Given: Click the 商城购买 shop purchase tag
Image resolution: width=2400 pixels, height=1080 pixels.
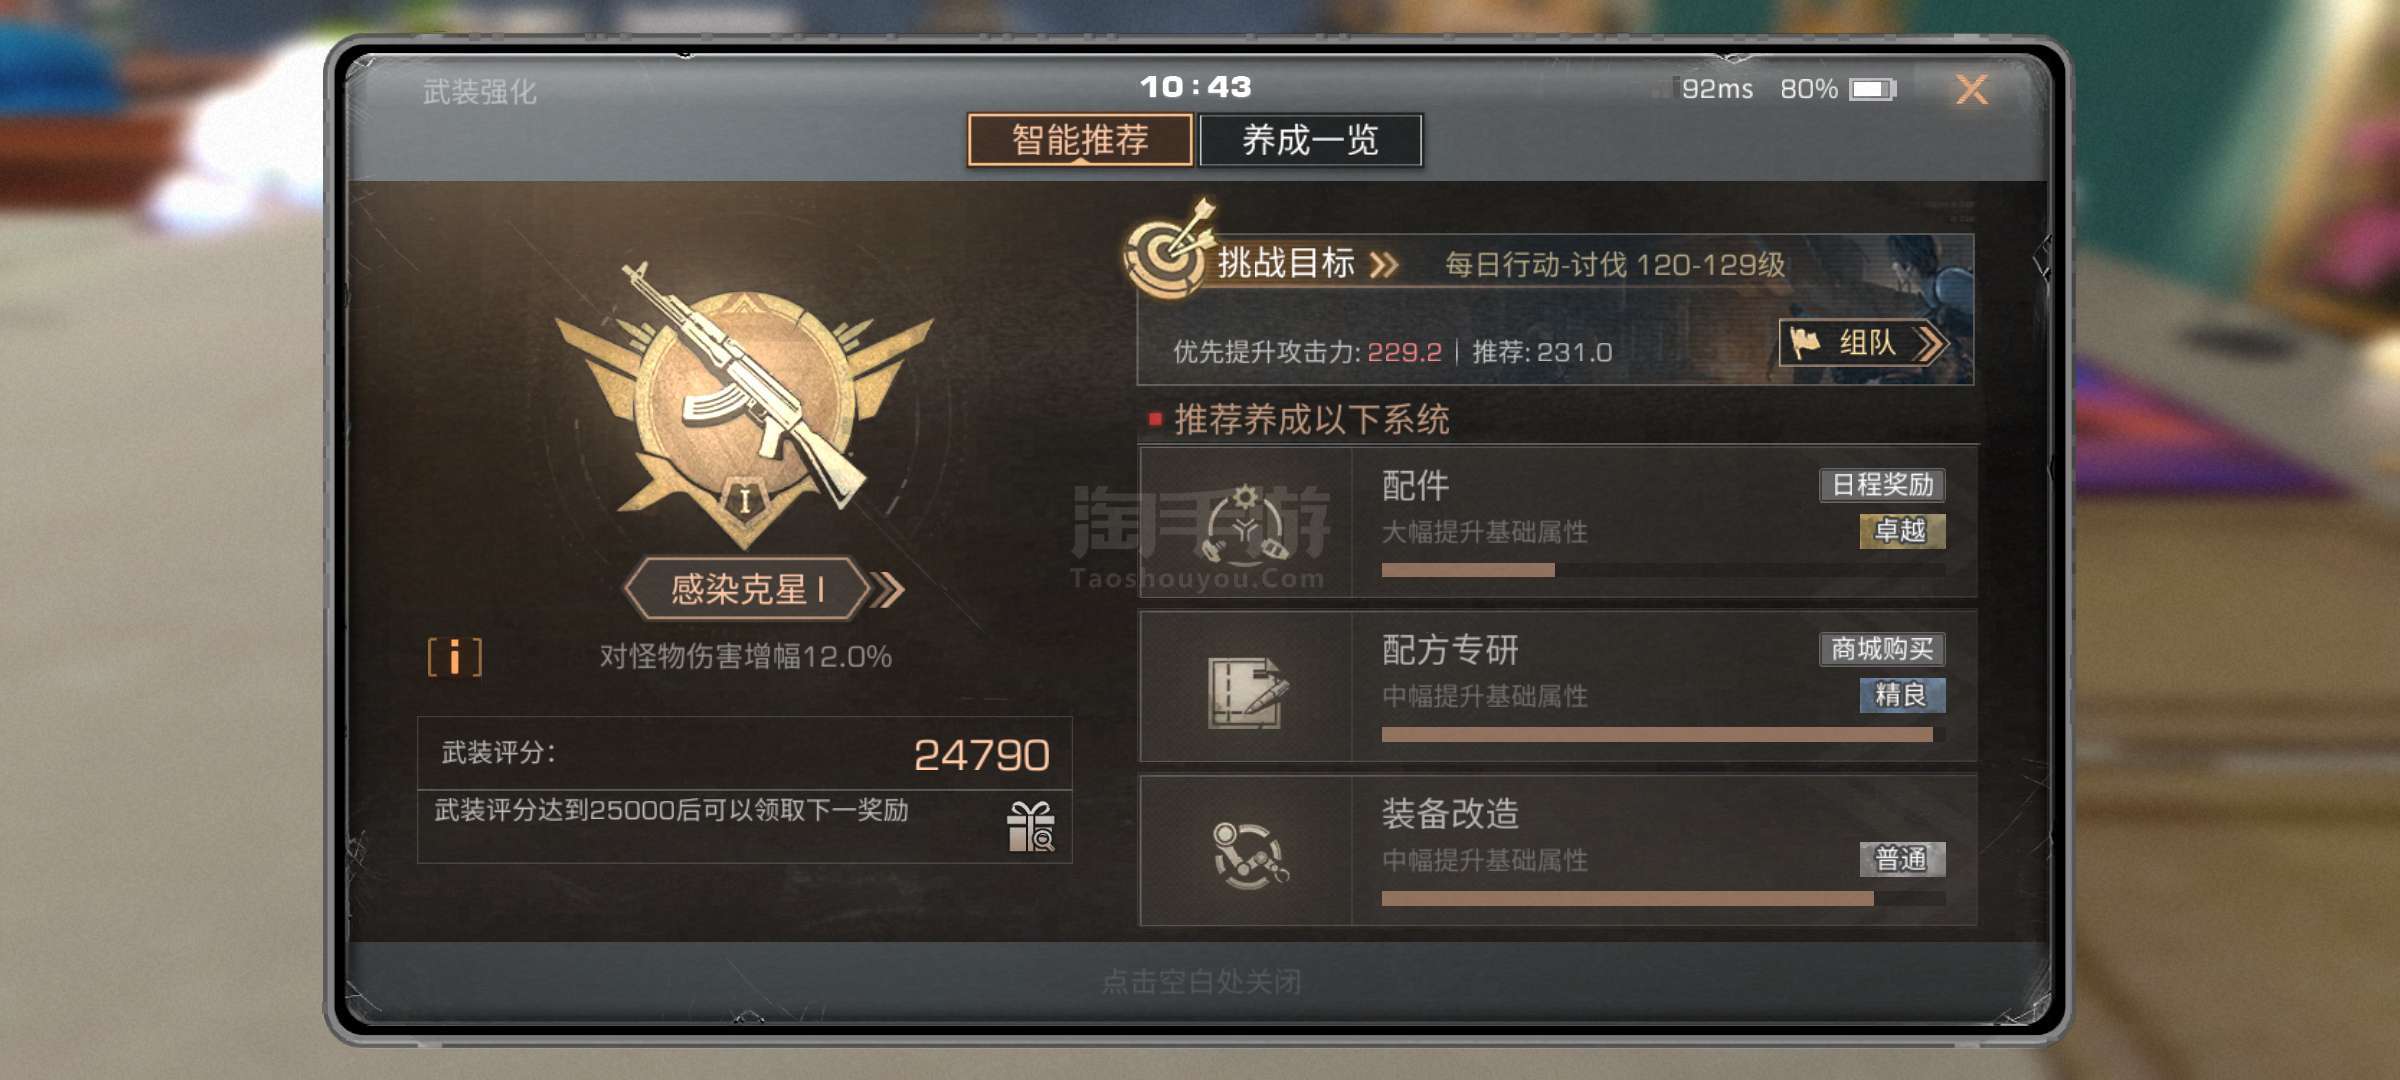Looking at the screenshot, I should coord(1882,649).
